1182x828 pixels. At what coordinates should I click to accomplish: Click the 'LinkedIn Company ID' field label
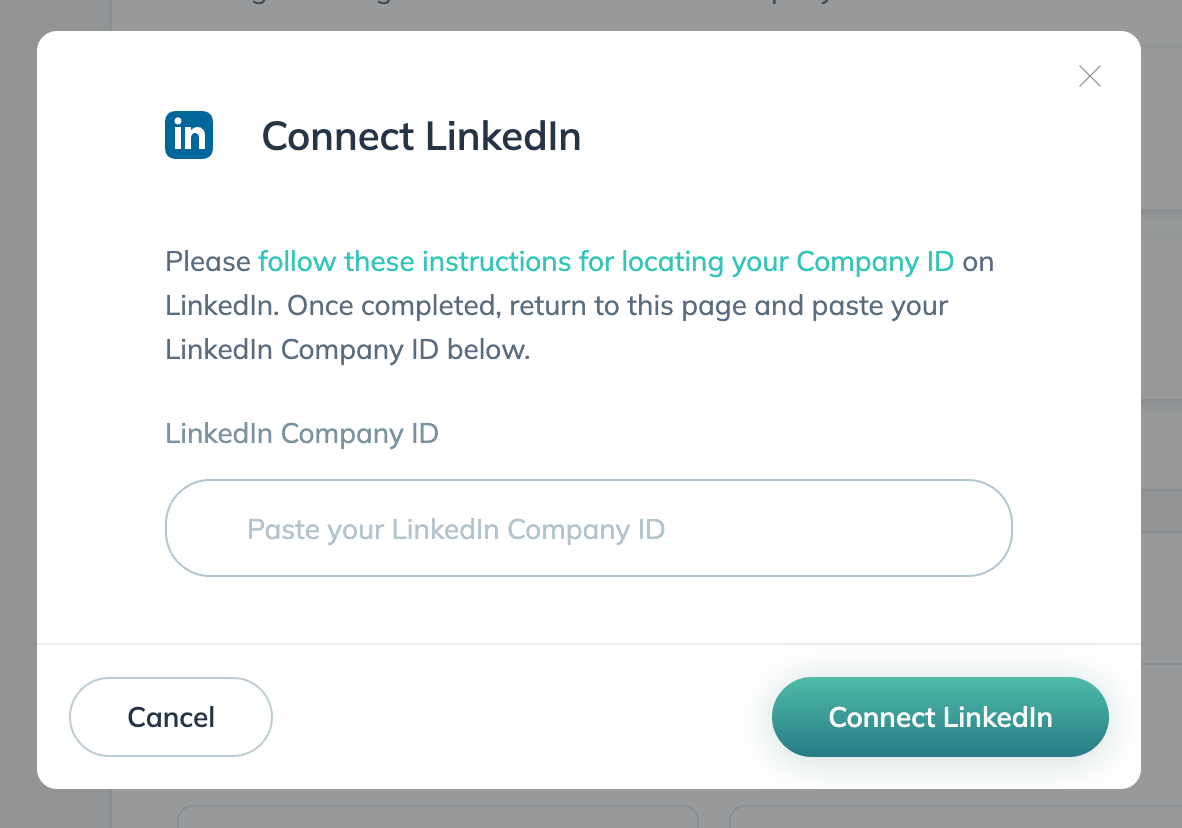coord(302,434)
